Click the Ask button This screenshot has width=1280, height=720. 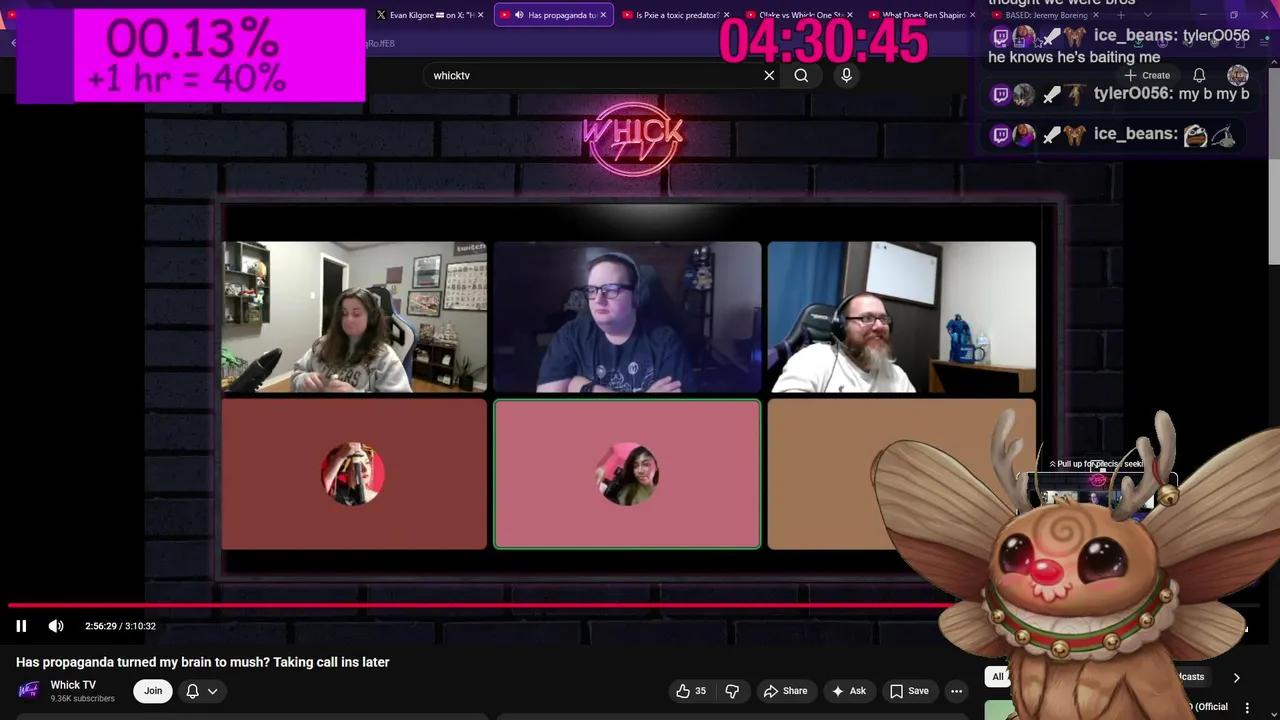tap(848, 691)
